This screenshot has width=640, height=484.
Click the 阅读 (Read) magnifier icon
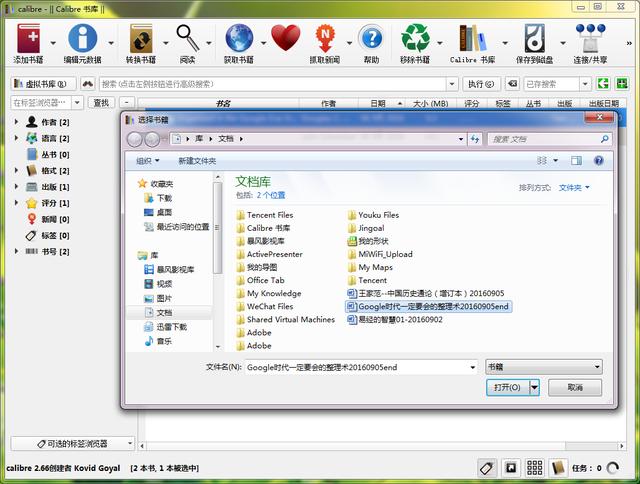coord(188,38)
